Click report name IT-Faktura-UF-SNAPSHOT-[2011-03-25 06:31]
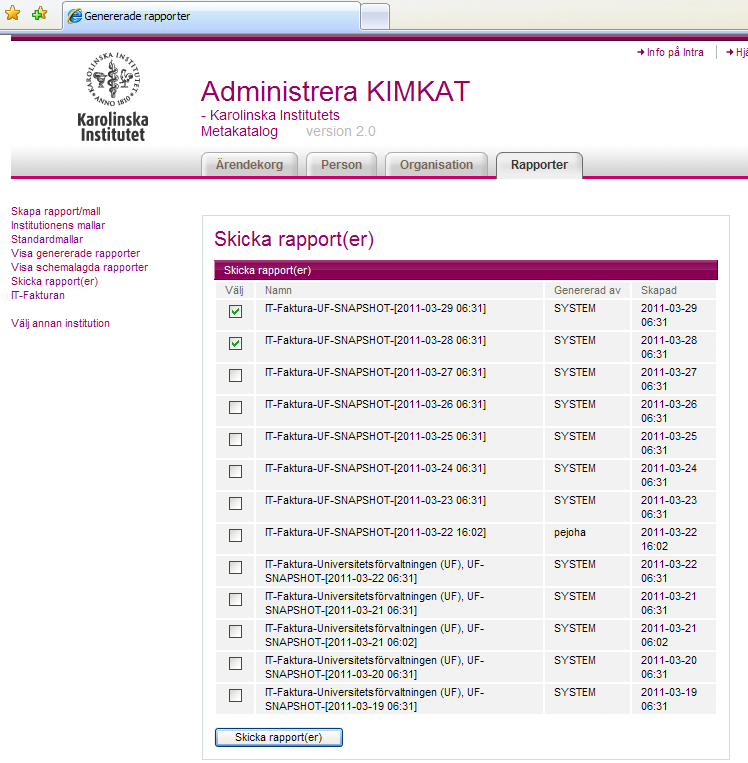Viewport: 748px width, 763px height. pos(375,436)
